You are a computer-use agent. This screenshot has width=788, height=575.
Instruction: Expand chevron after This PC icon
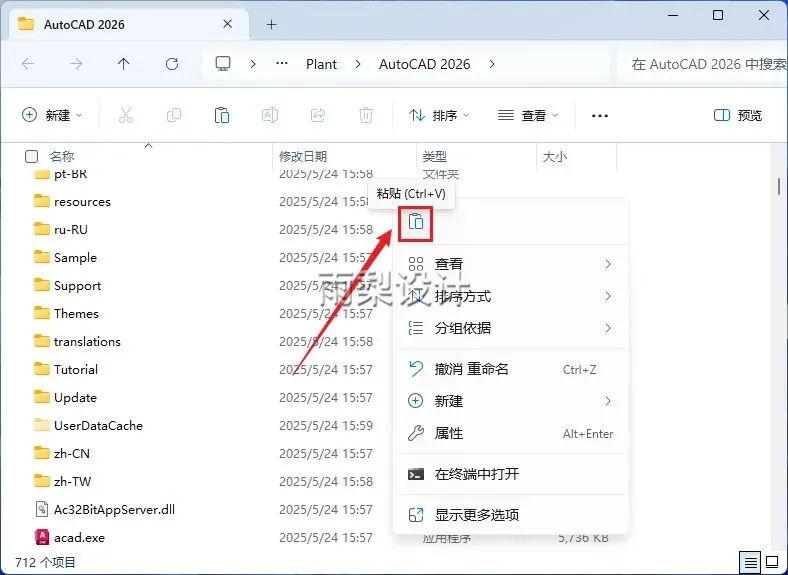[253, 64]
